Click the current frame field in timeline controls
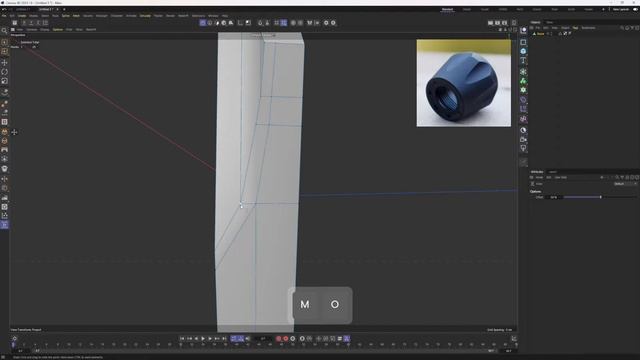 click(x=263, y=338)
